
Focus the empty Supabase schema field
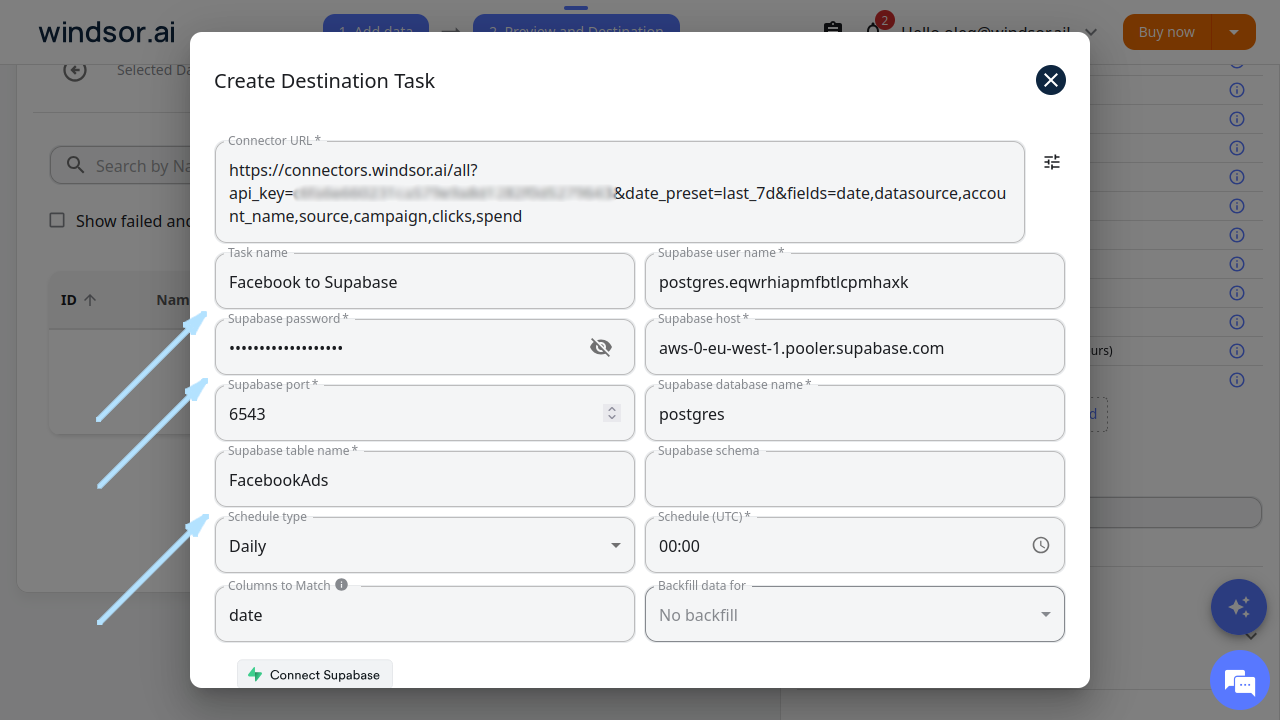pyautogui.click(x=855, y=479)
